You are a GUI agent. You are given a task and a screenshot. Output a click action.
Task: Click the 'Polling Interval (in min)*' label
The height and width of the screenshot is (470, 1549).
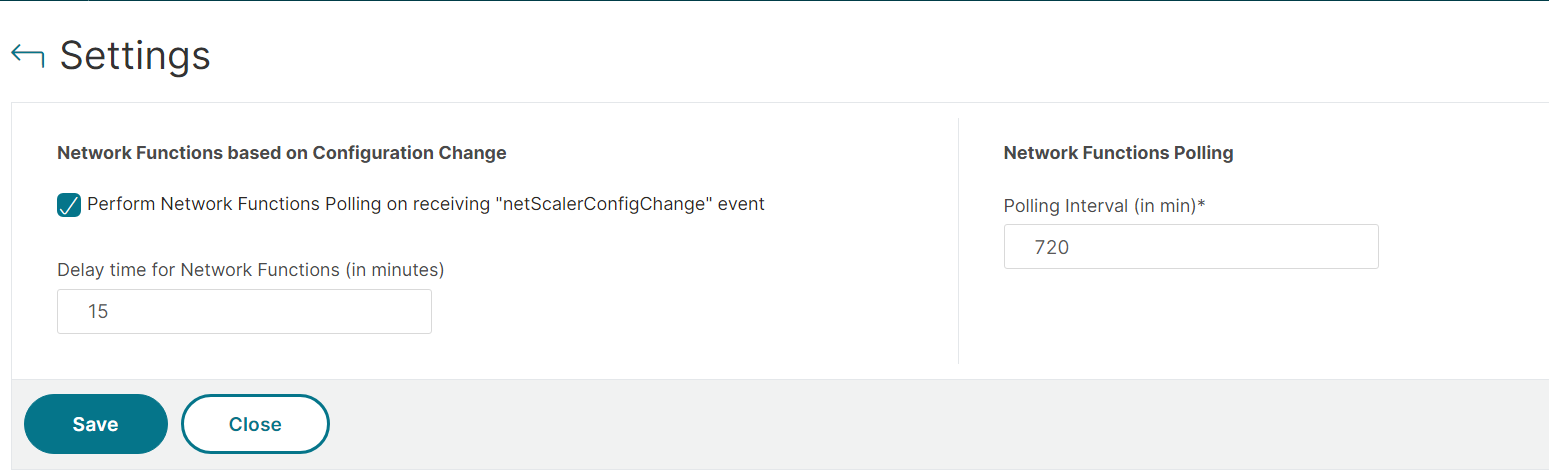coord(1105,205)
